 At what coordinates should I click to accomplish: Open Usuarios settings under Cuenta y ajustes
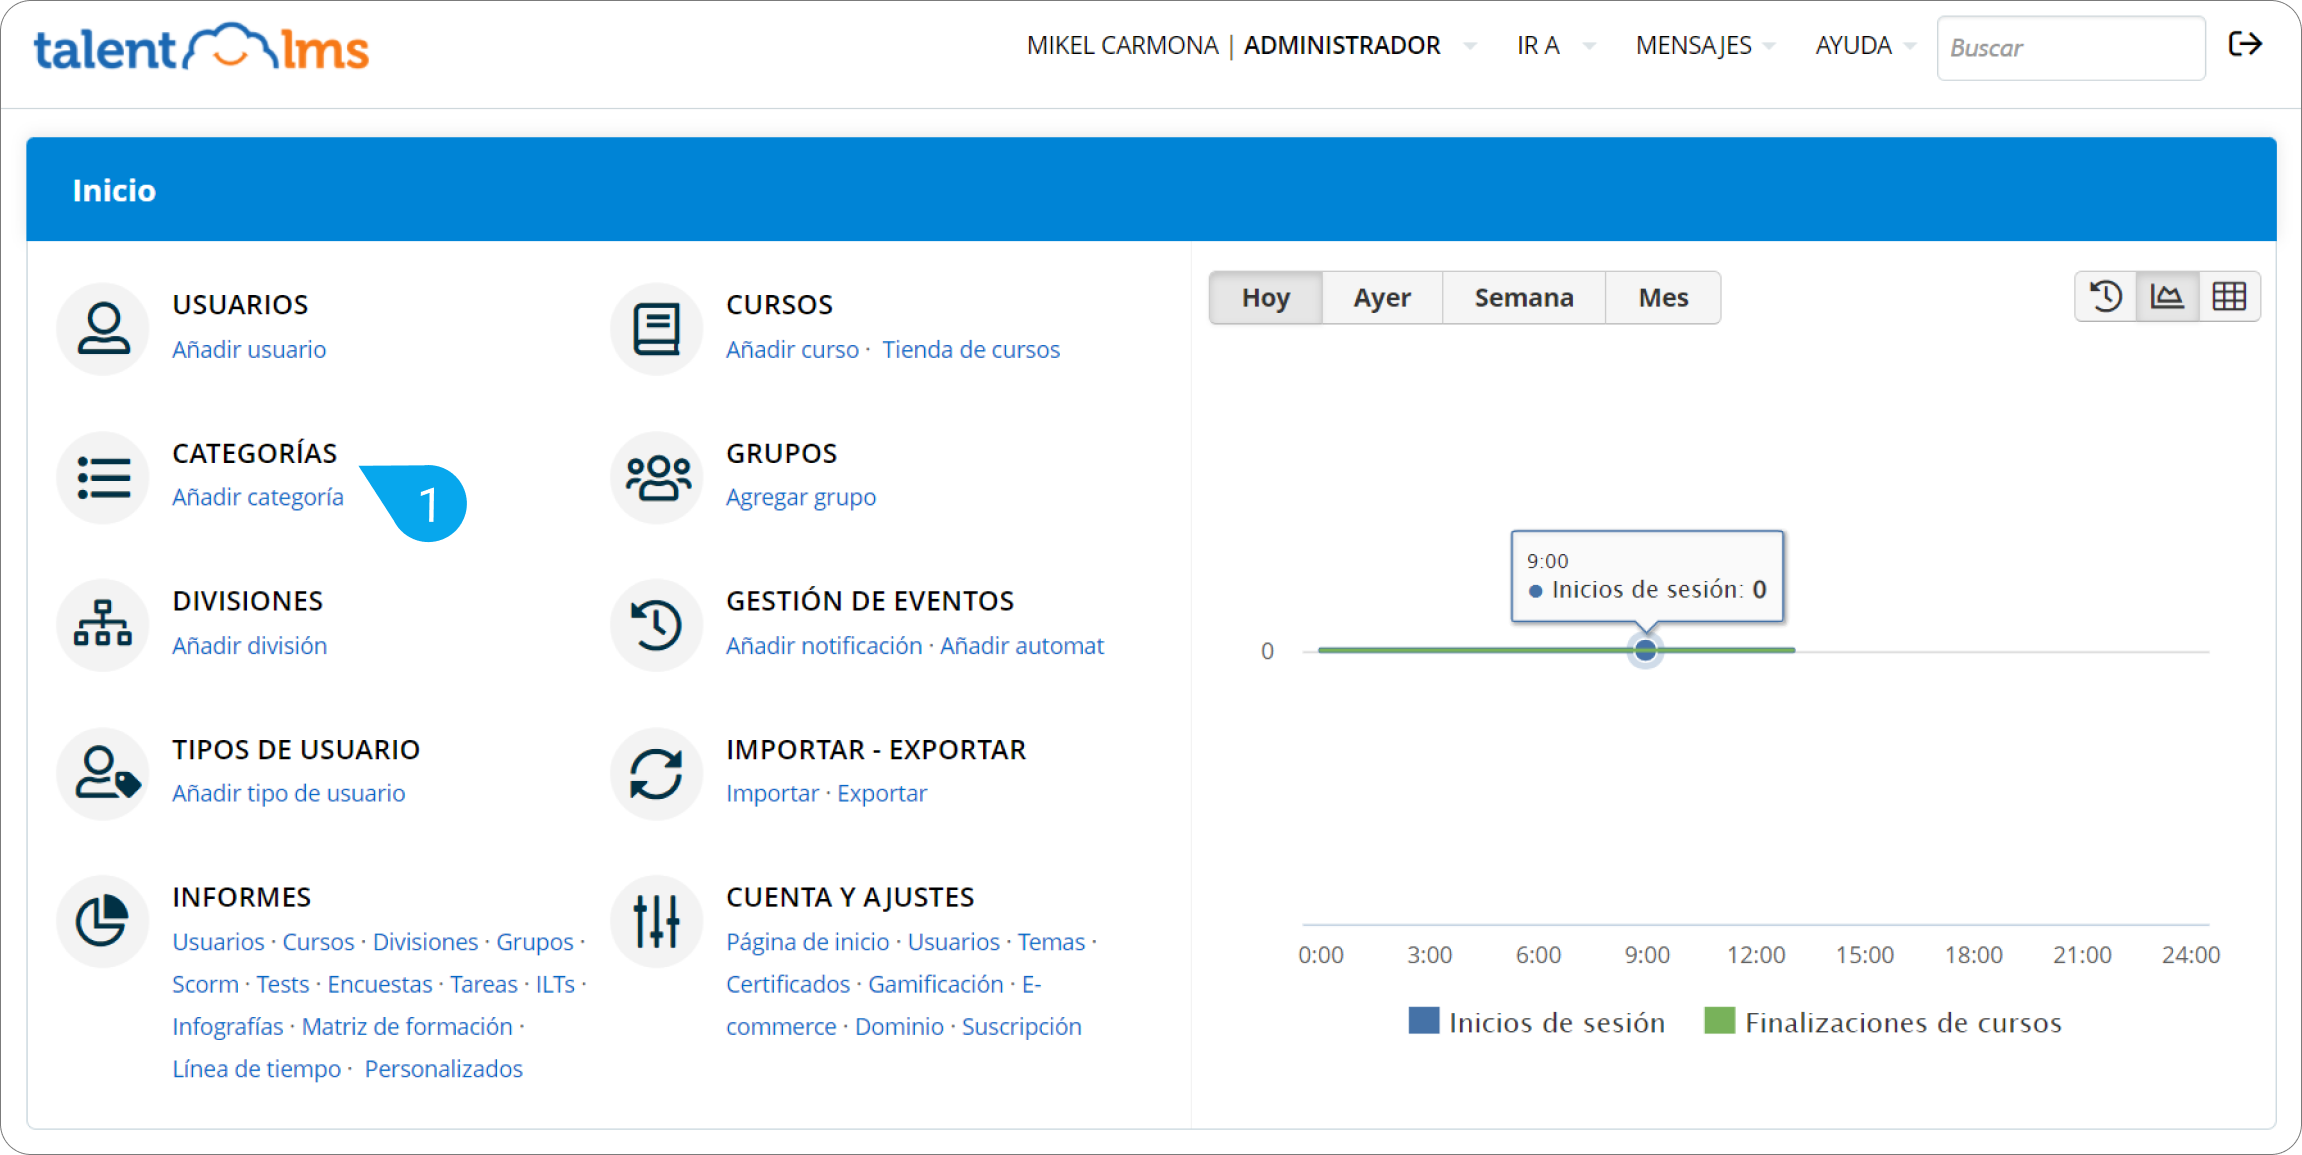[953, 941]
